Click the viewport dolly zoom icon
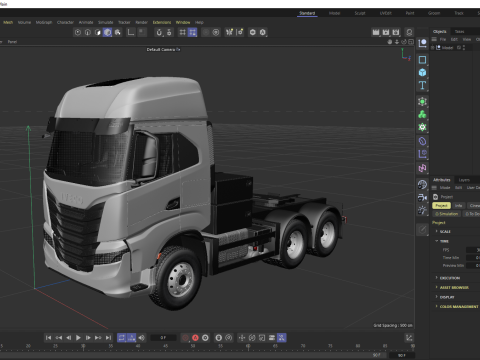The height and width of the screenshot is (360, 480). point(397,42)
